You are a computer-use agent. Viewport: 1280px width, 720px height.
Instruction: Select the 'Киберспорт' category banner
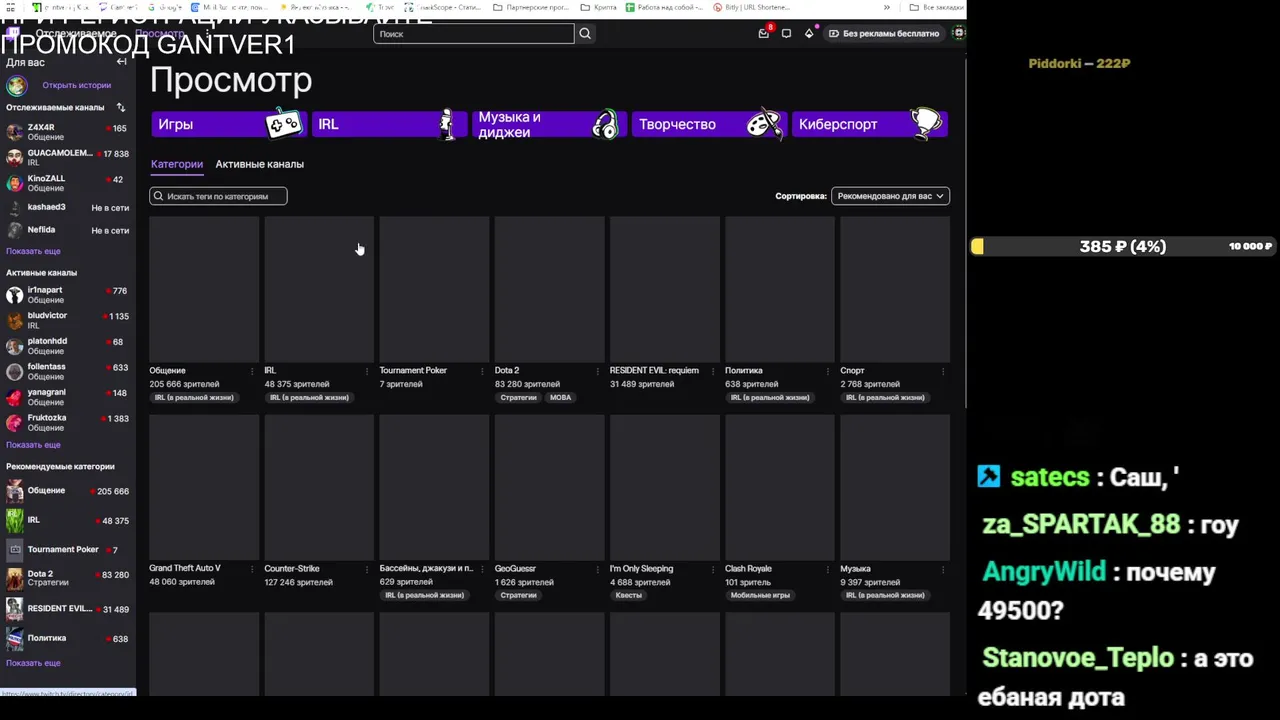(x=869, y=124)
